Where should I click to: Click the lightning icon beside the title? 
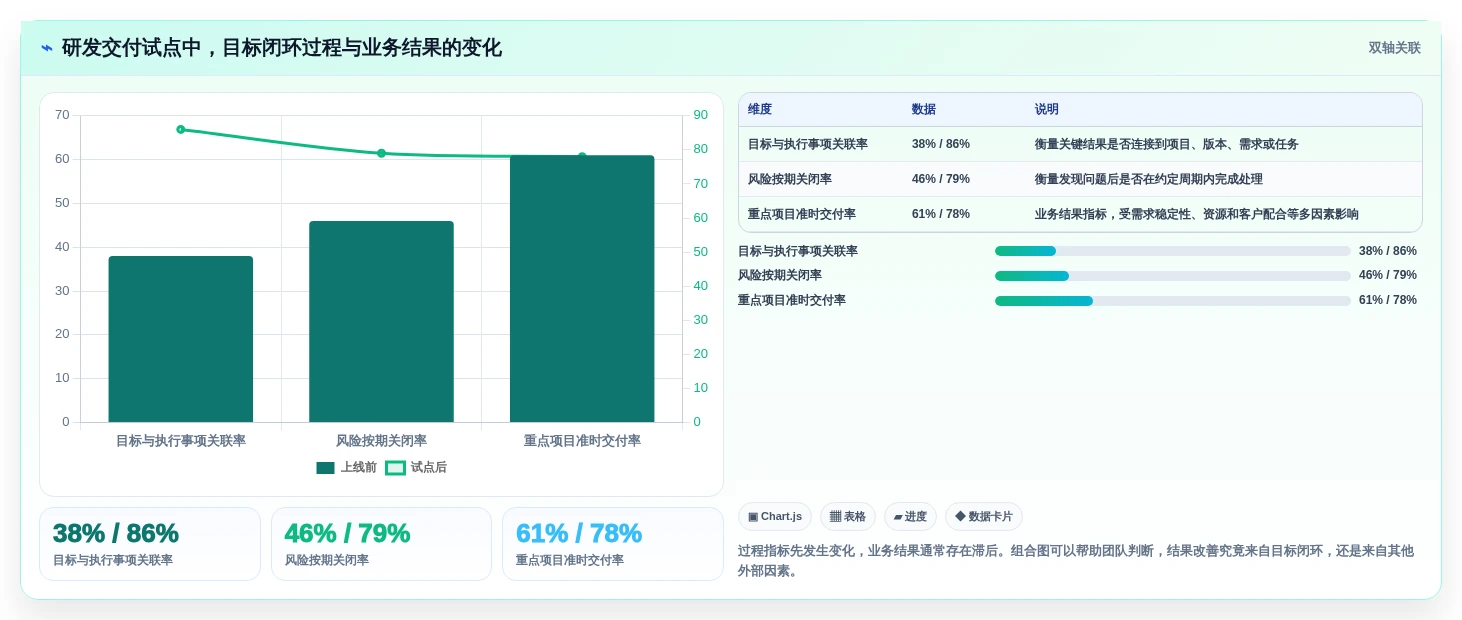(47, 48)
